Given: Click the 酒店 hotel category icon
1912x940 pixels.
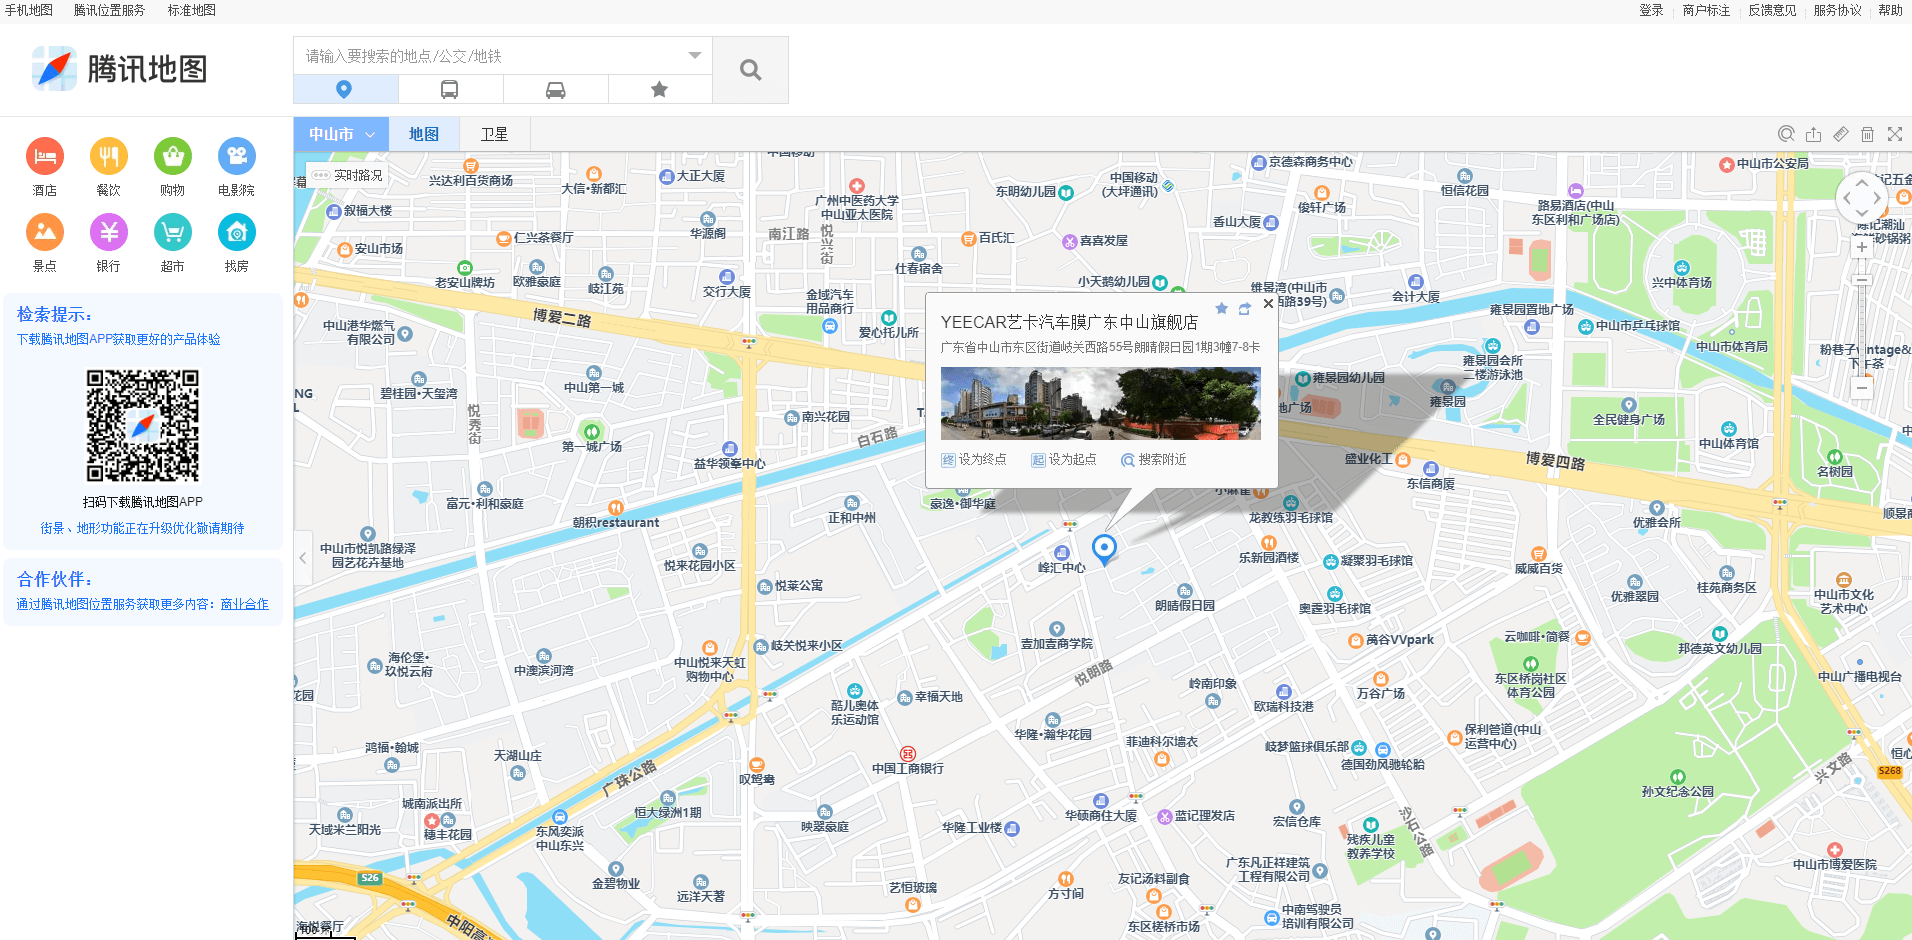Looking at the screenshot, I should pyautogui.click(x=45, y=156).
